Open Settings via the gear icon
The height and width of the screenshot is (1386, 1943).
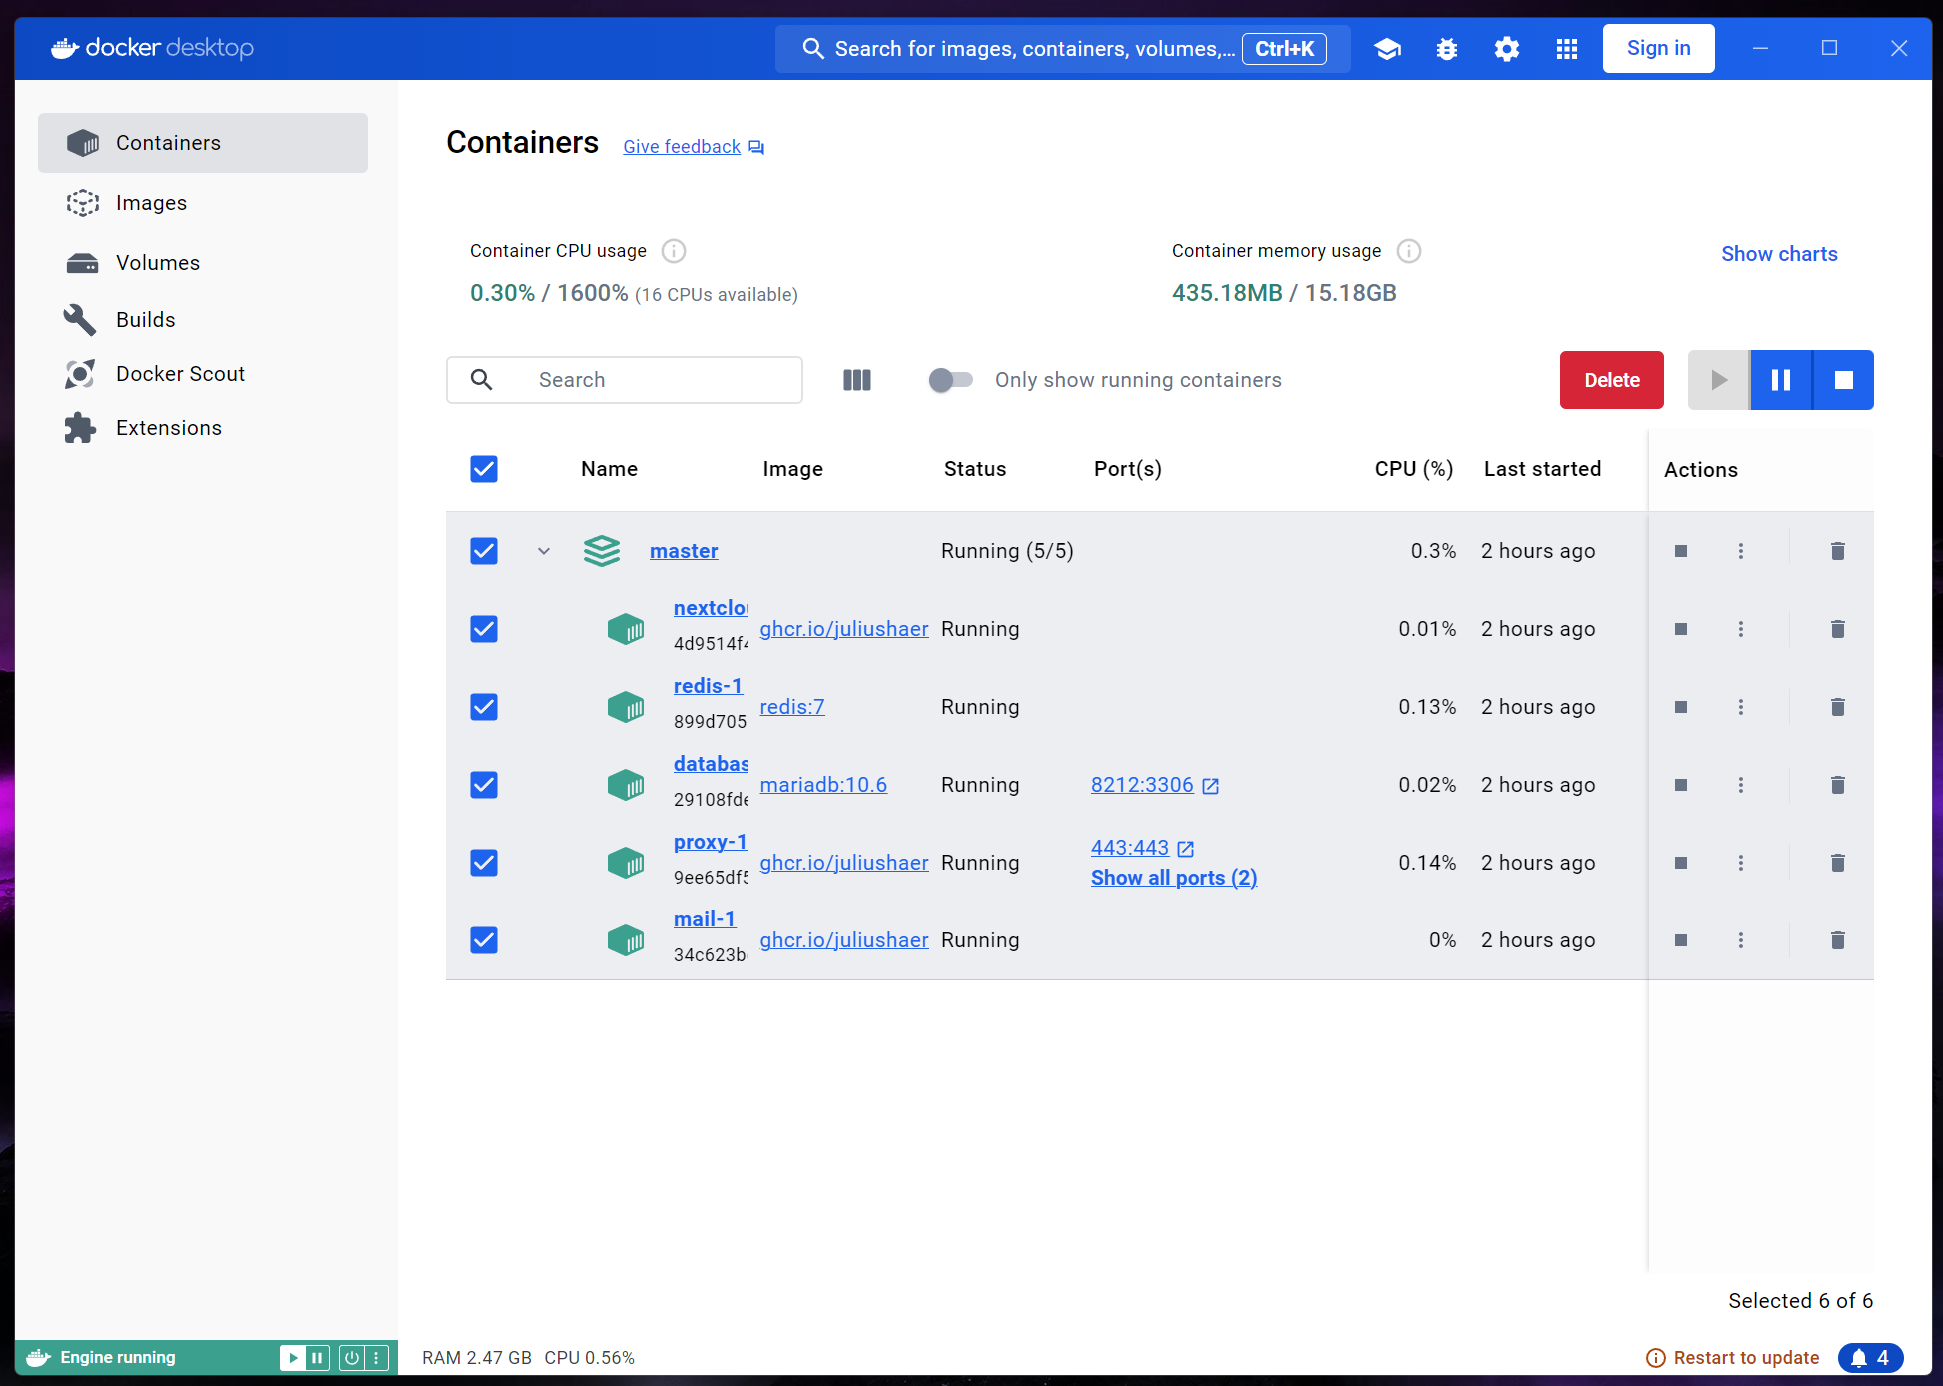pyautogui.click(x=1506, y=49)
